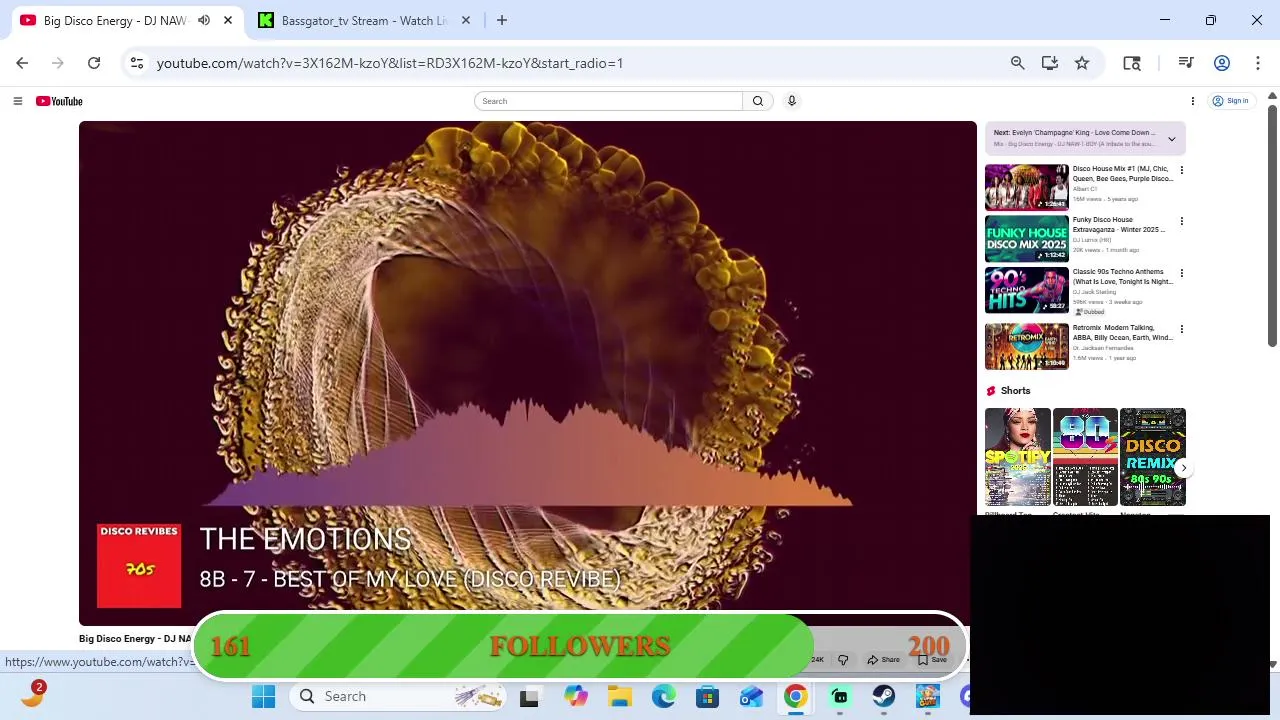Viewport: 1280px width, 720px height.
Task: Click the video player to pause
Action: point(528,372)
